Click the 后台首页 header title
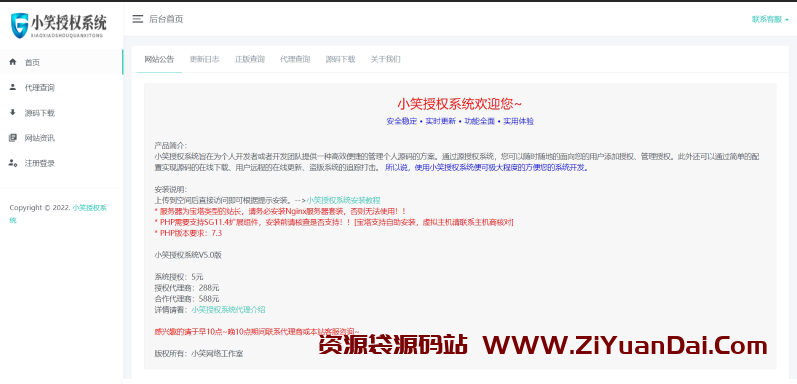Viewport: 797px width, 384px height. tap(166, 19)
